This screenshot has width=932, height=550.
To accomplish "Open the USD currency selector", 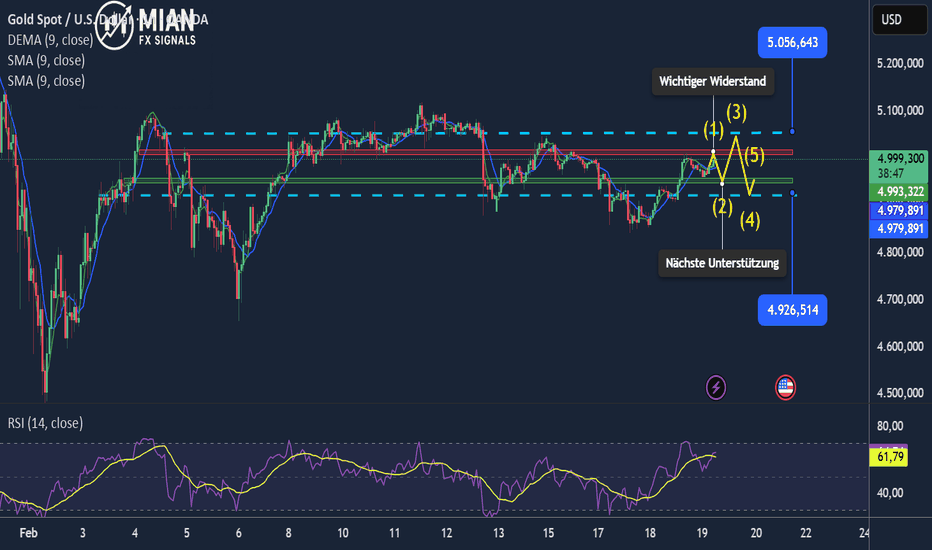I will pos(899,20).
